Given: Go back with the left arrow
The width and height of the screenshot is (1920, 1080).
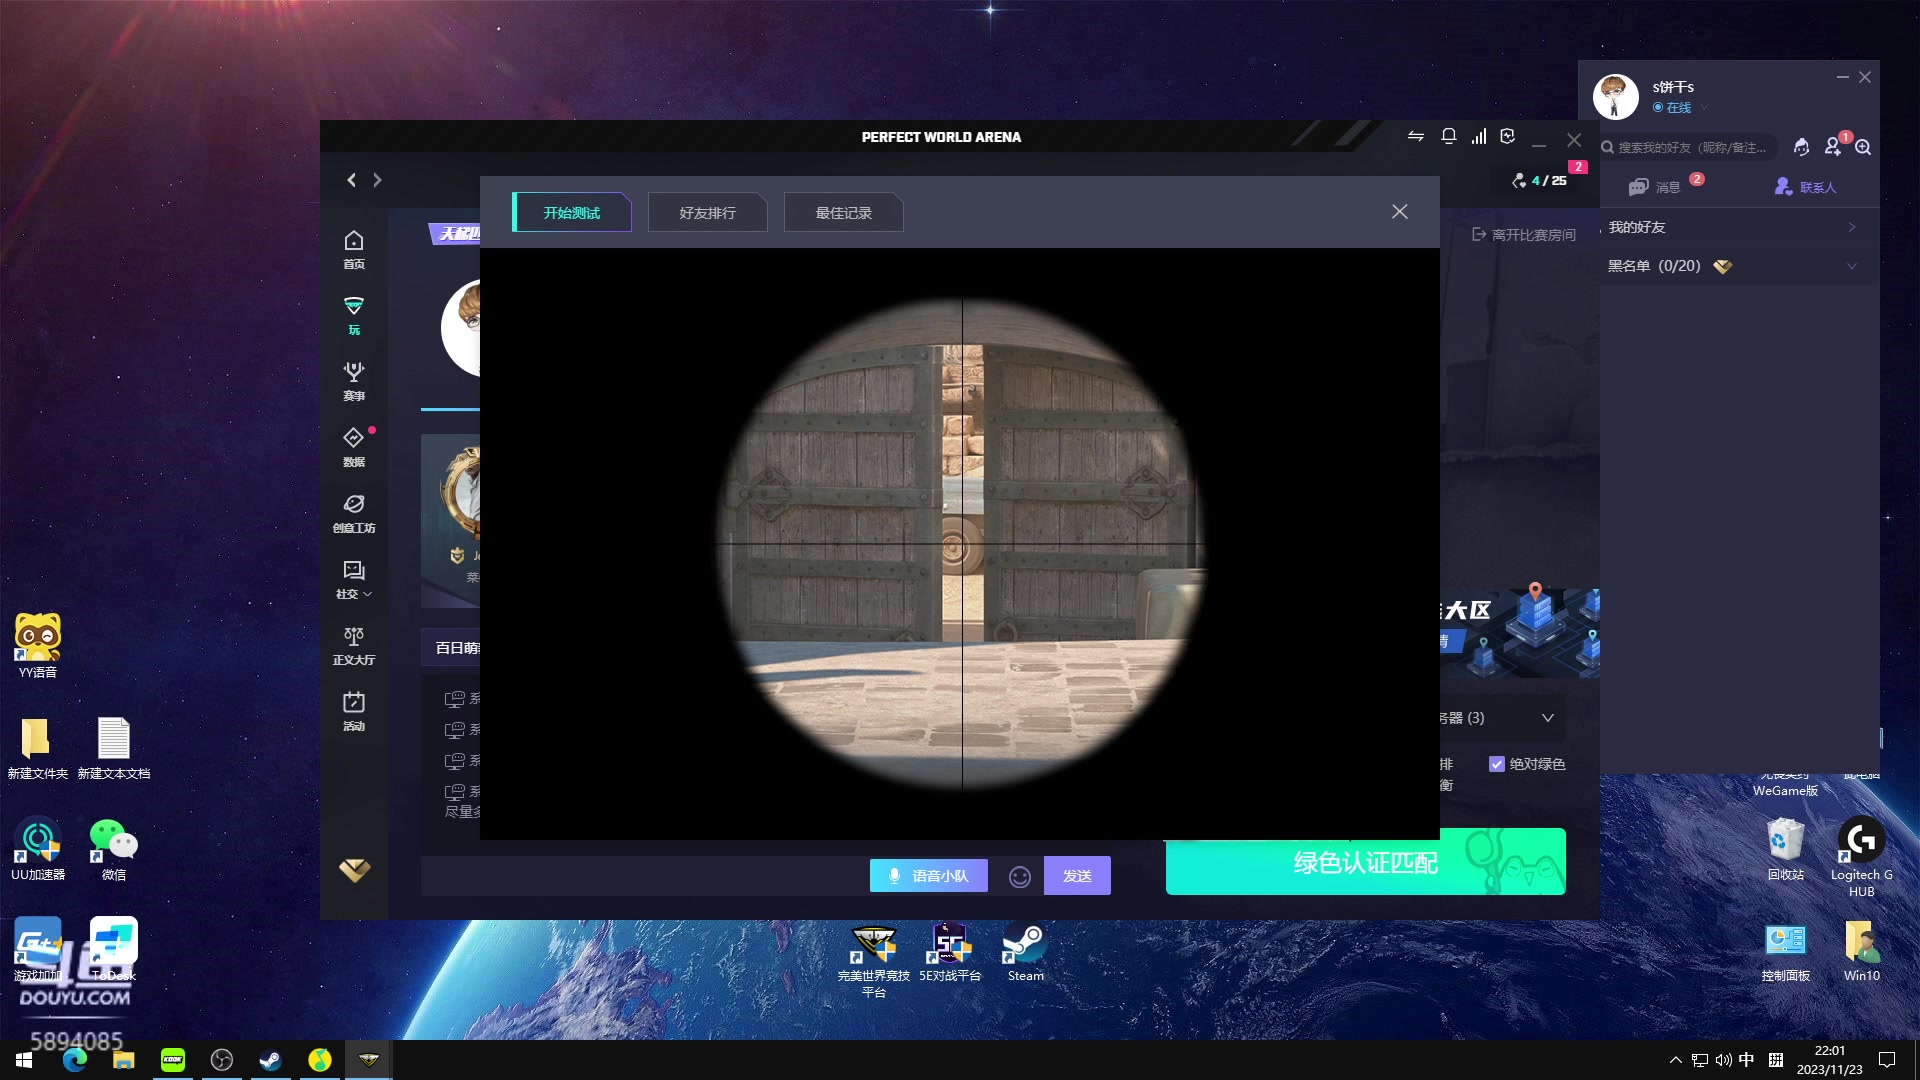Looking at the screenshot, I should 351,180.
